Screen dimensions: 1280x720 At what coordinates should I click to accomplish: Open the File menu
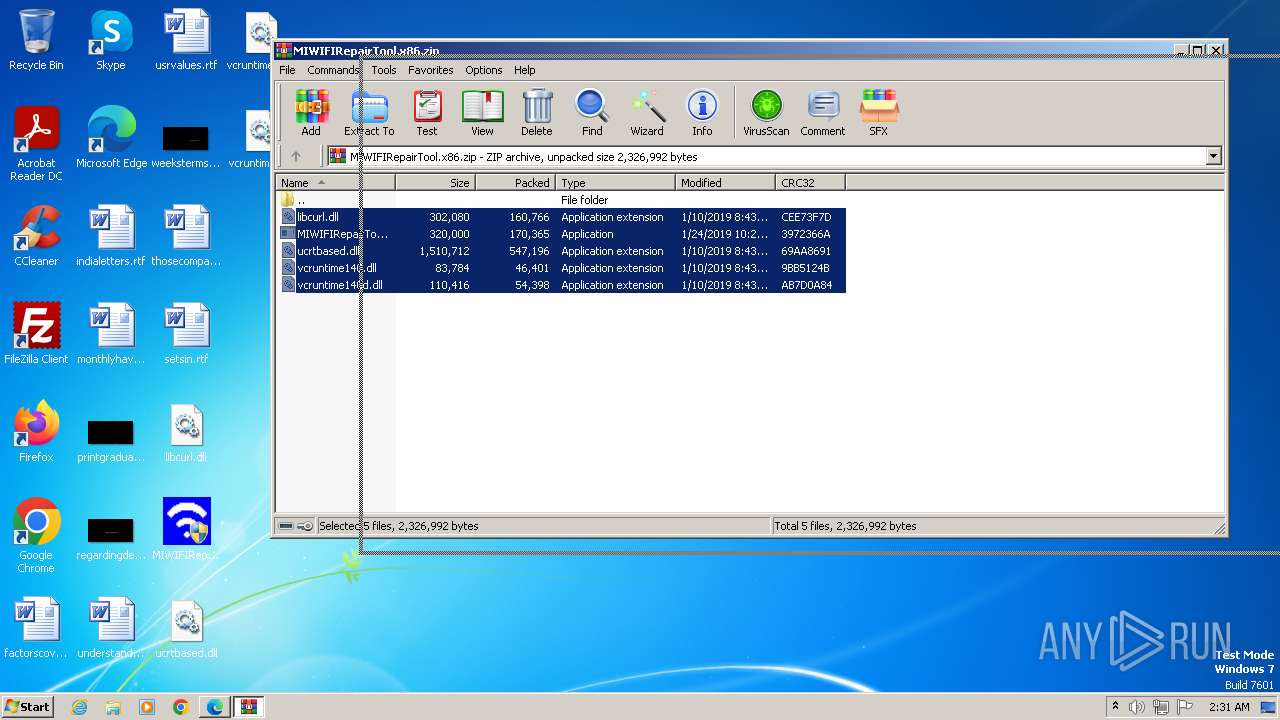[287, 70]
